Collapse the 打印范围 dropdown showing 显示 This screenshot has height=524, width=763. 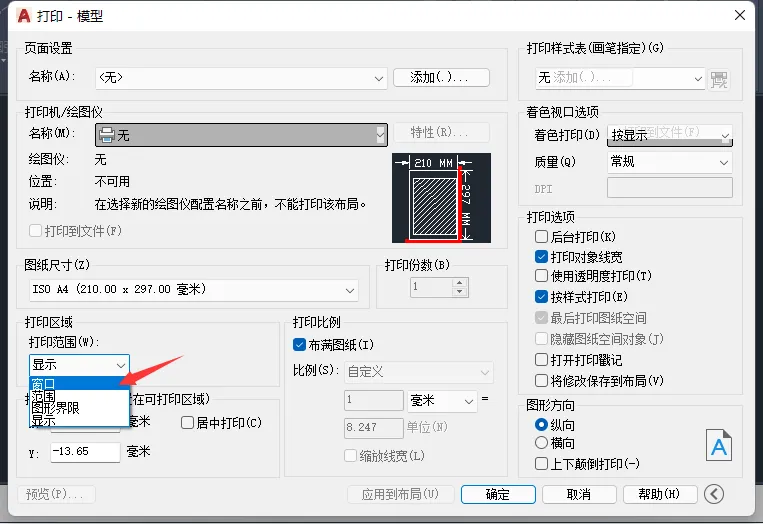pos(79,365)
